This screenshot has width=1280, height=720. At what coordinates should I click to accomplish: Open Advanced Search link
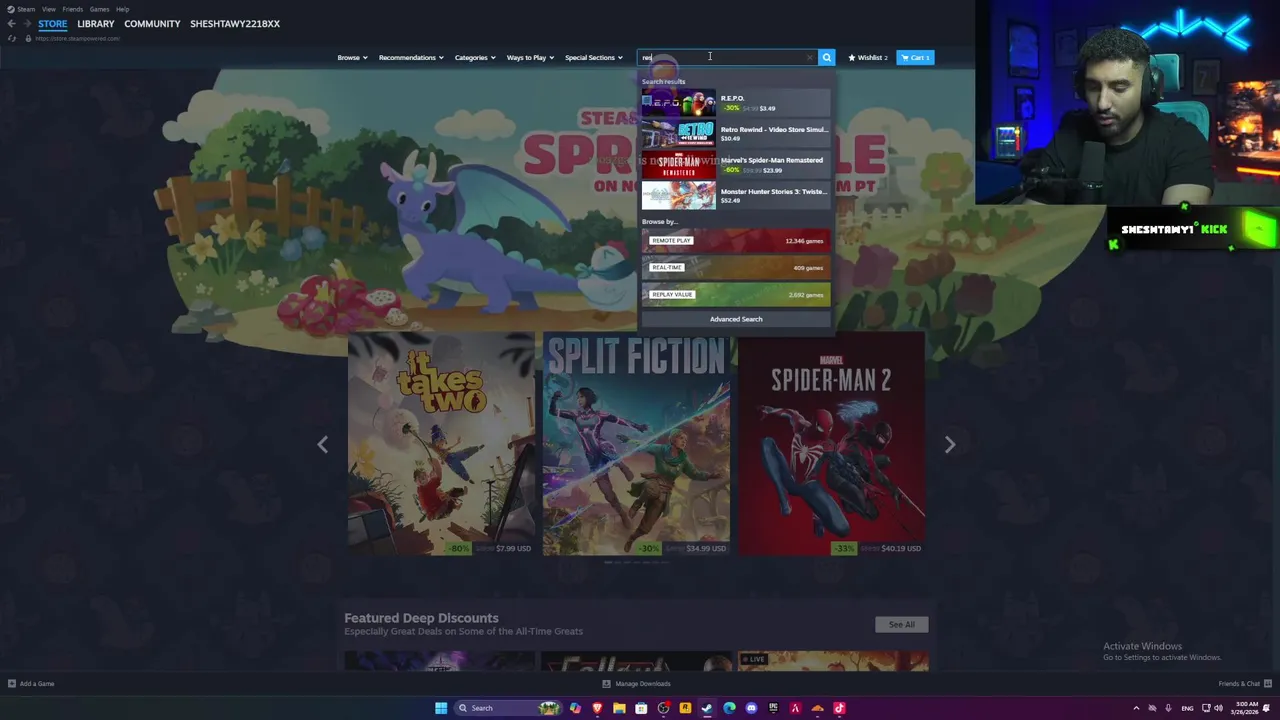[736, 319]
